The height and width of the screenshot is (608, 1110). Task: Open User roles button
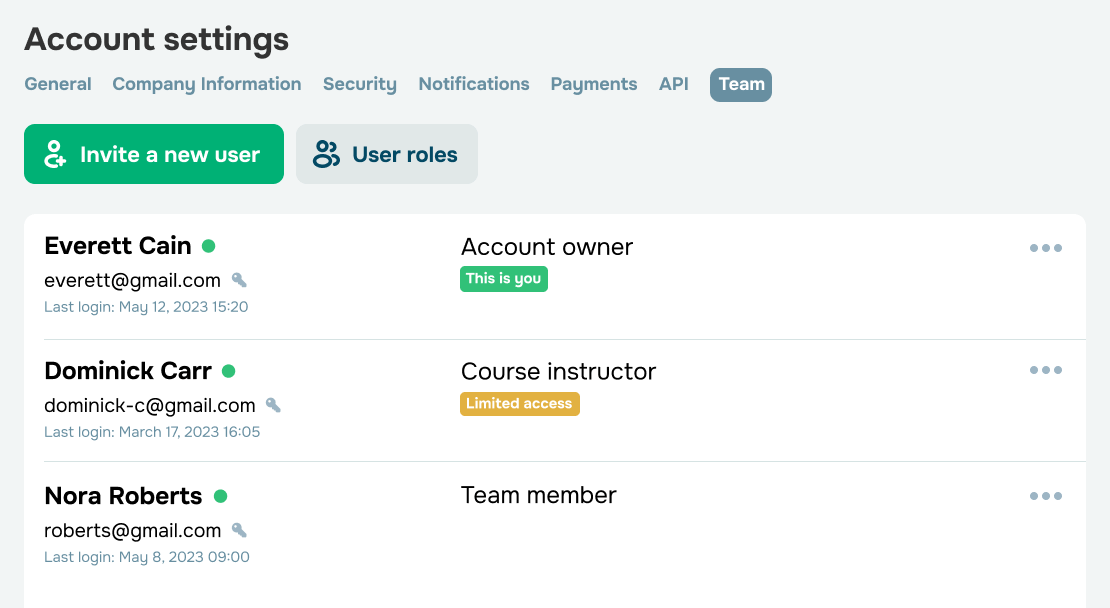387,154
